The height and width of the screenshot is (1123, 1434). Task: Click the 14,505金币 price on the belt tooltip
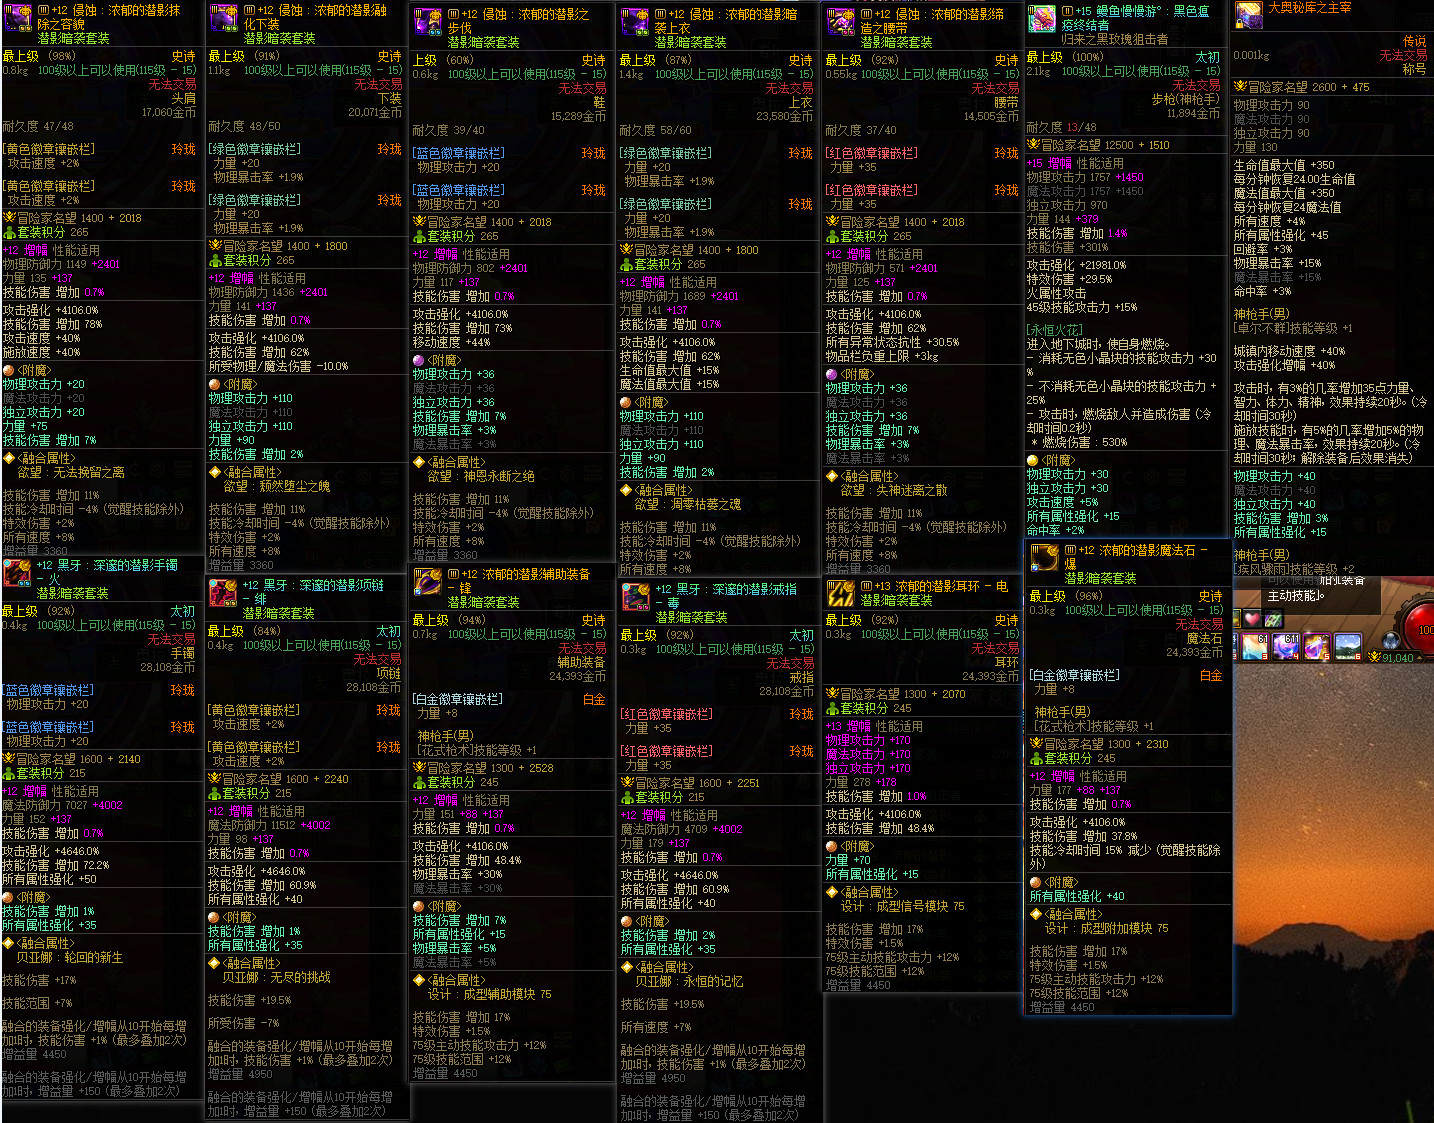[x=991, y=117]
